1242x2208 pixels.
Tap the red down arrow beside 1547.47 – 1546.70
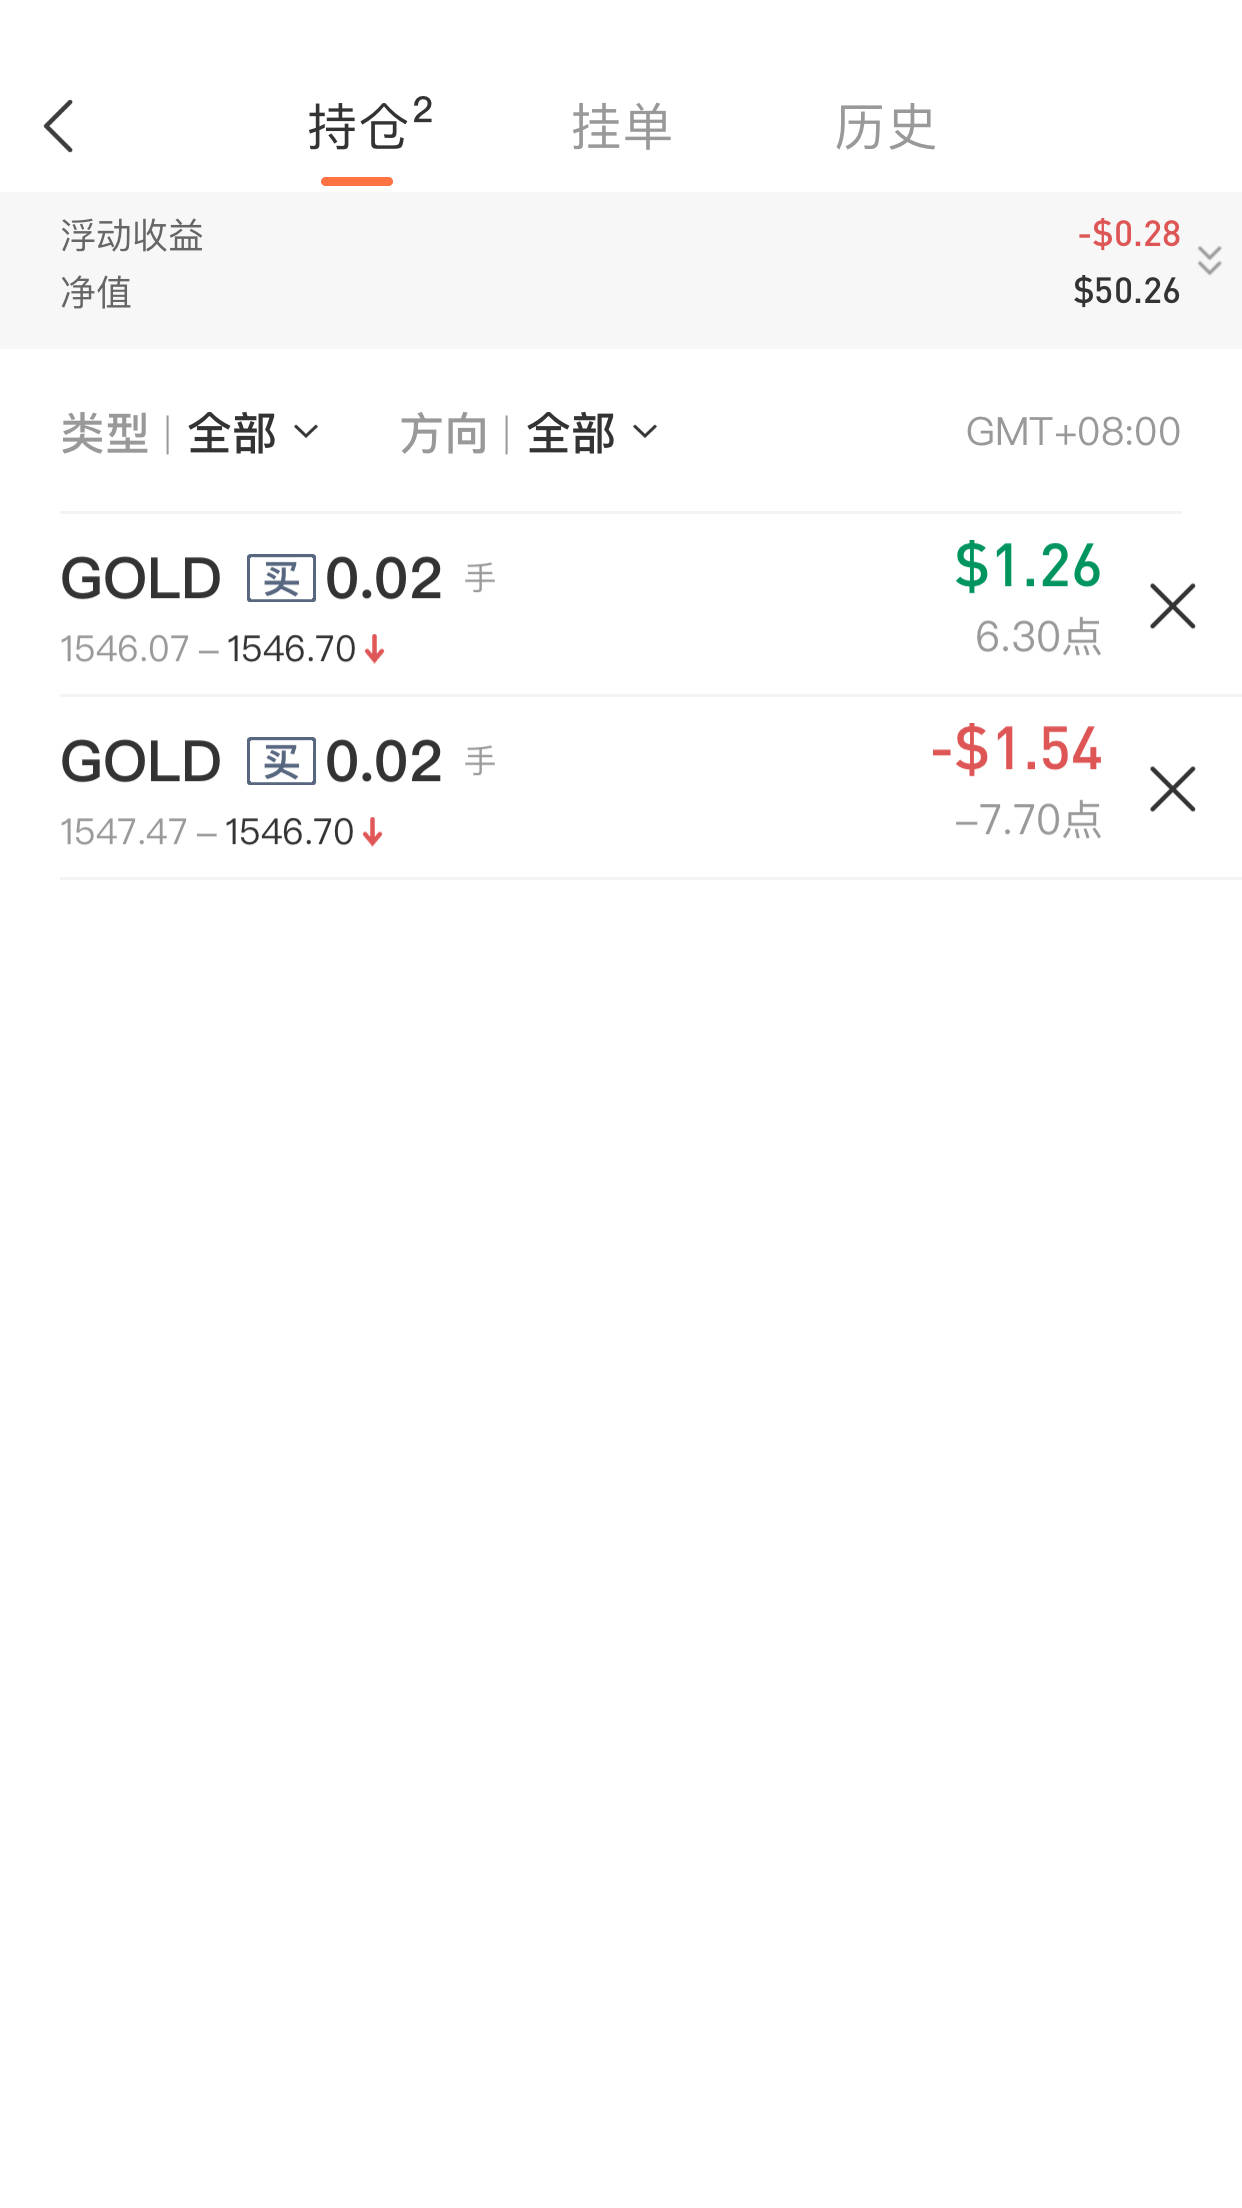pos(373,832)
